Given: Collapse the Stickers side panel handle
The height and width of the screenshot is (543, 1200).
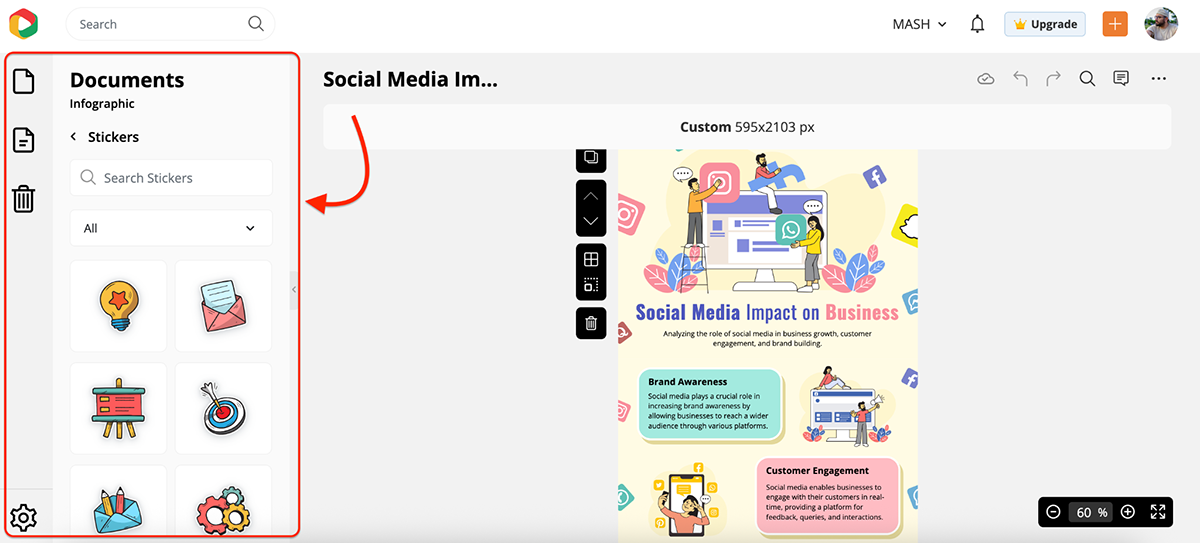Looking at the screenshot, I should pos(294,289).
